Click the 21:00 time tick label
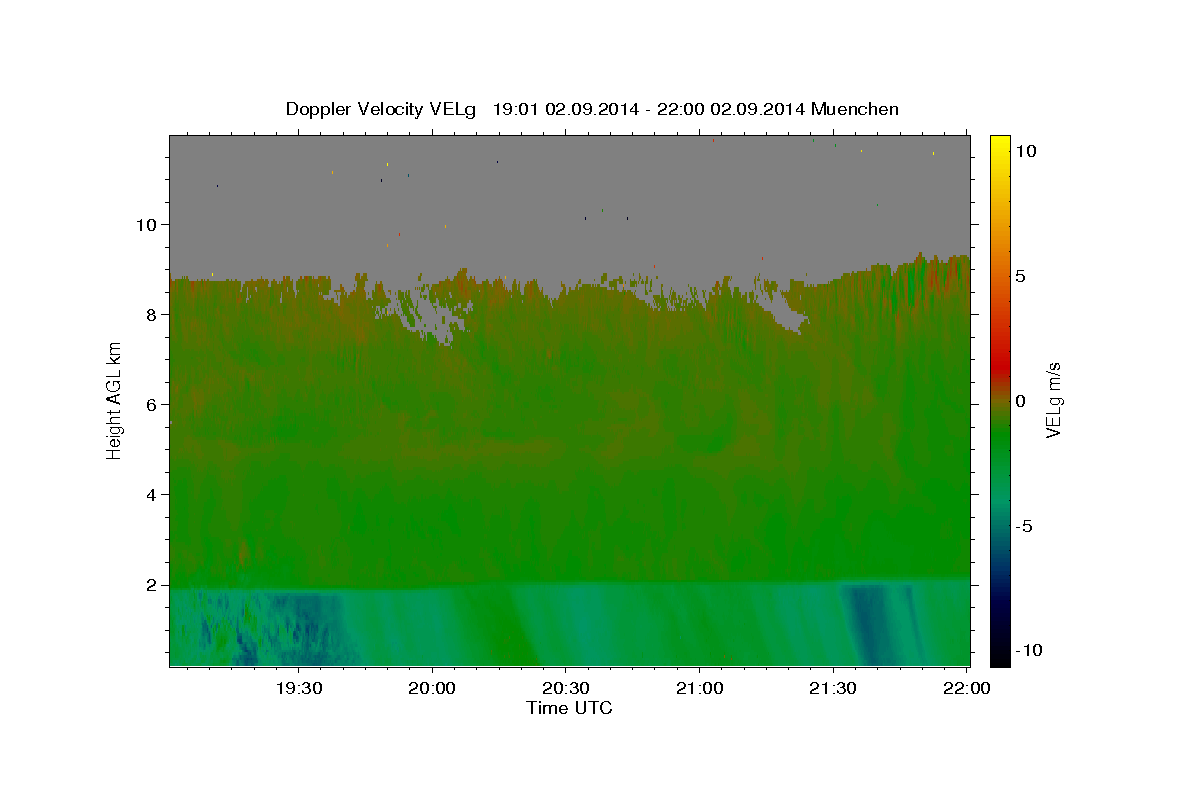 point(699,689)
